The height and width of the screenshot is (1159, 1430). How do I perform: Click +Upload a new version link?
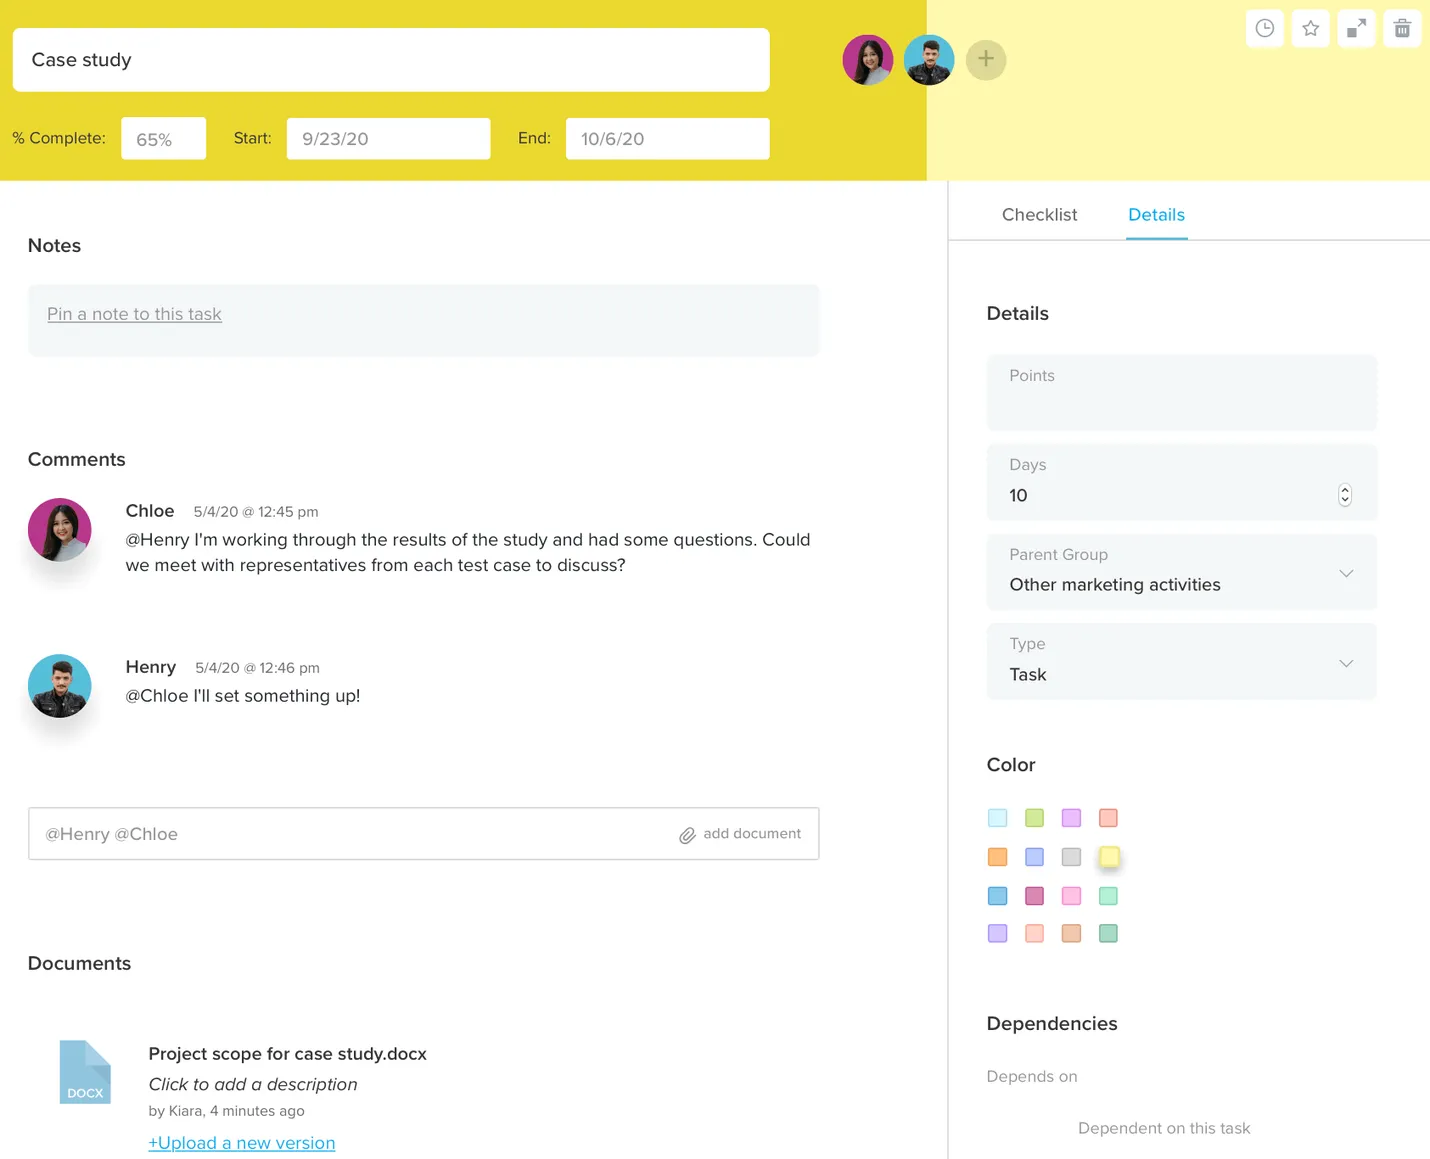click(x=242, y=1143)
